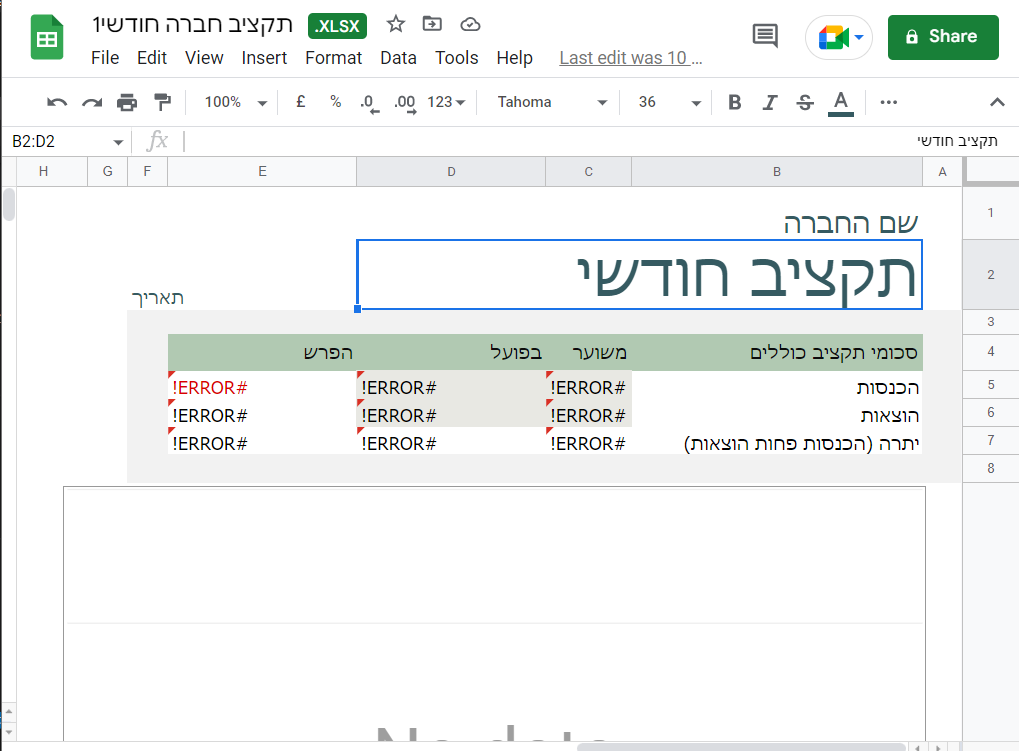Redo the last action
This screenshot has width=1019, height=751.
pyautogui.click(x=92, y=103)
